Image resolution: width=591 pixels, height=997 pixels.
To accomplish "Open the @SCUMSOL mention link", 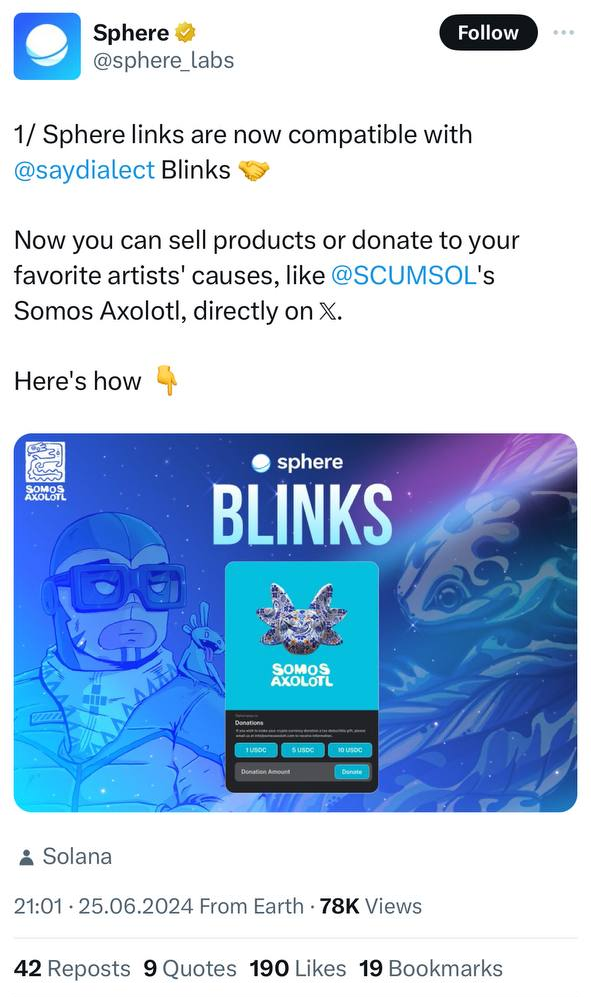I will click(403, 275).
